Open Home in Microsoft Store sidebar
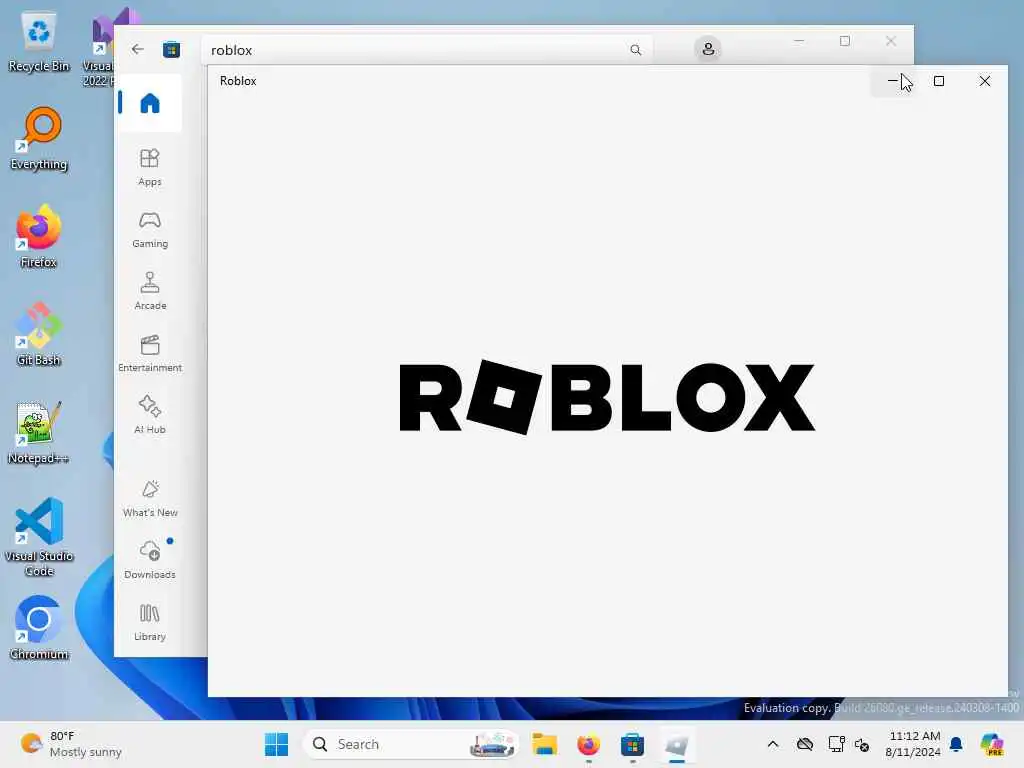Screen dimensions: 1024x768 click(x=150, y=103)
